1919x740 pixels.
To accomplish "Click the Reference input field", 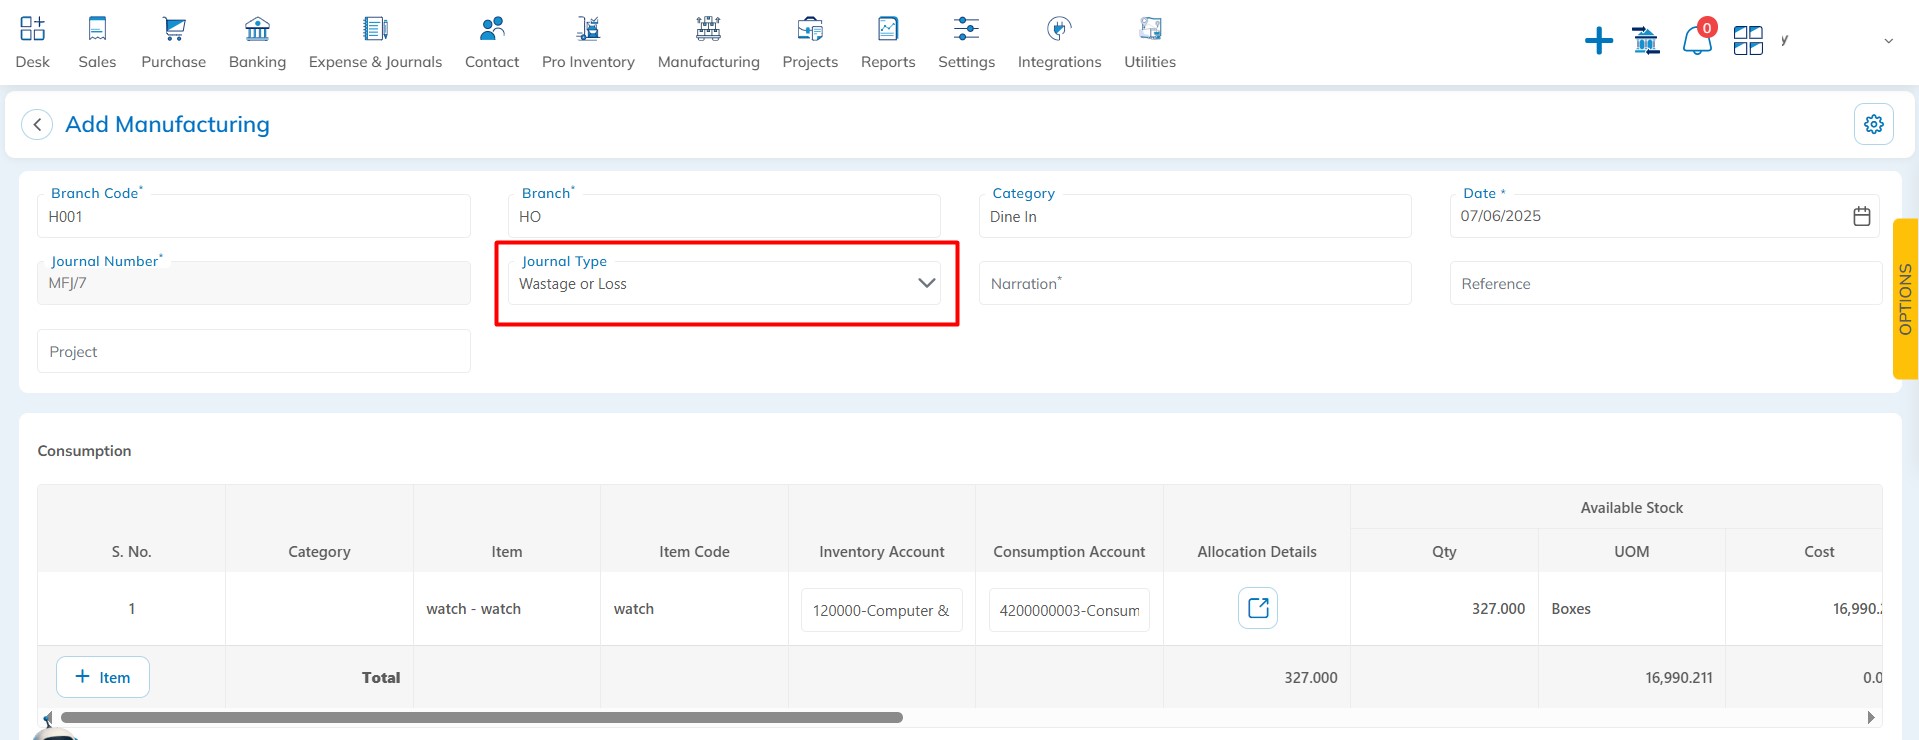I will 1665,283.
